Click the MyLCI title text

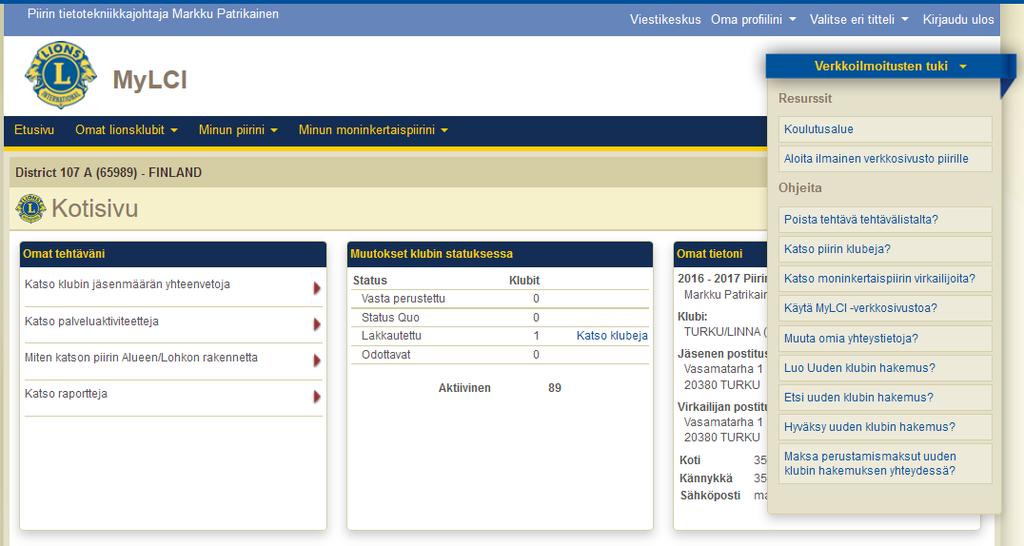(150, 80)
